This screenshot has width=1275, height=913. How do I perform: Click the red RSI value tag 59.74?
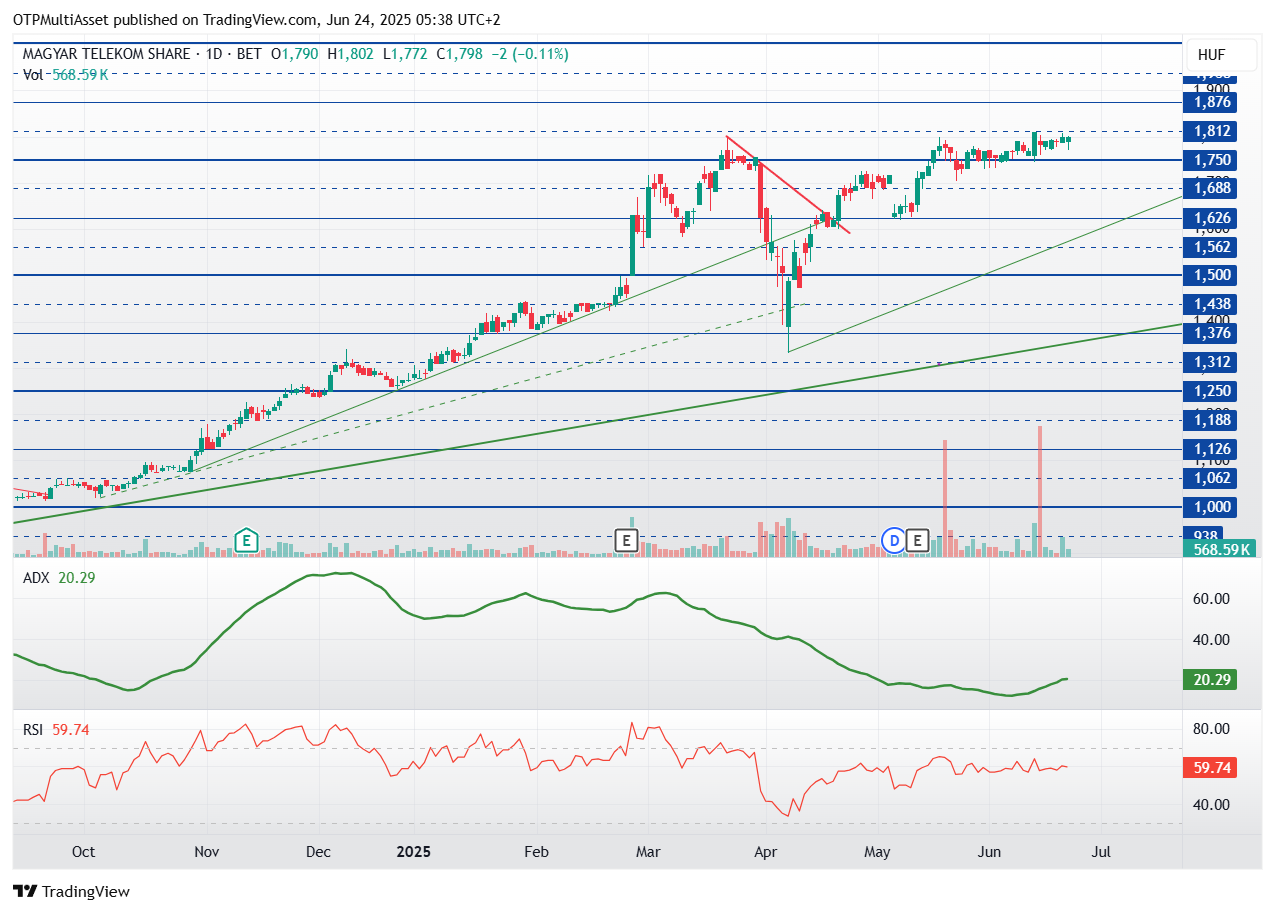(x=1211, y=768)
